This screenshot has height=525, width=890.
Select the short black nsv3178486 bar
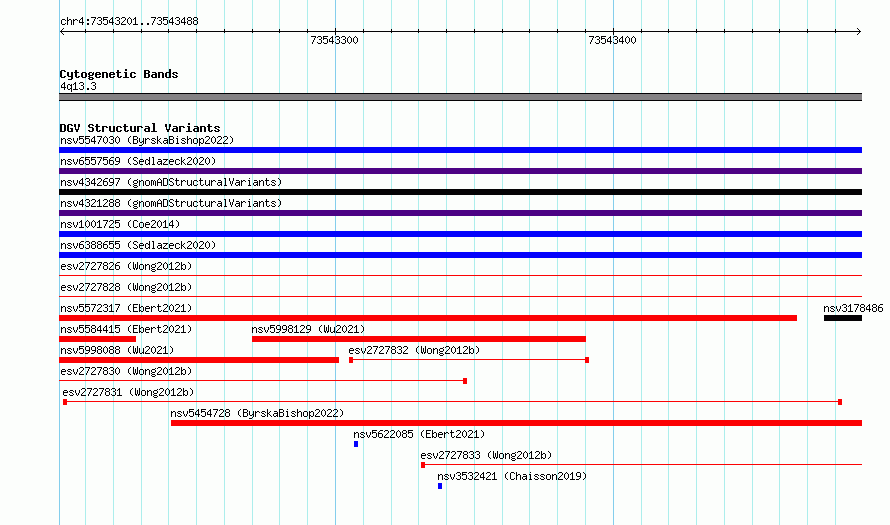pyautogui.click(x=843, y=318)
